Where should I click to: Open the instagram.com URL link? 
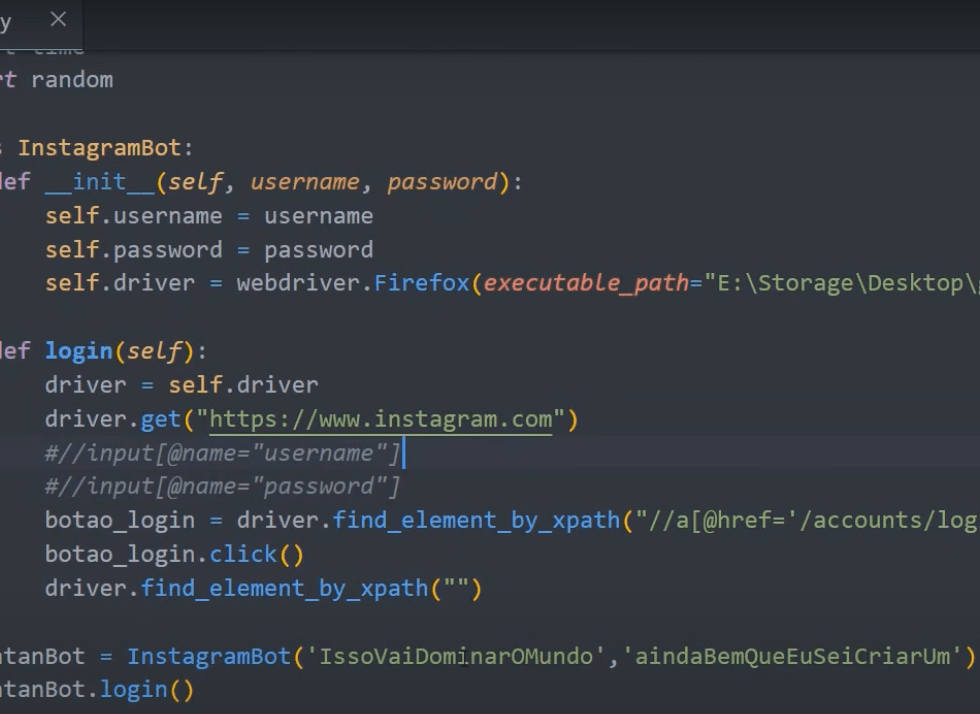pos(380,419)
